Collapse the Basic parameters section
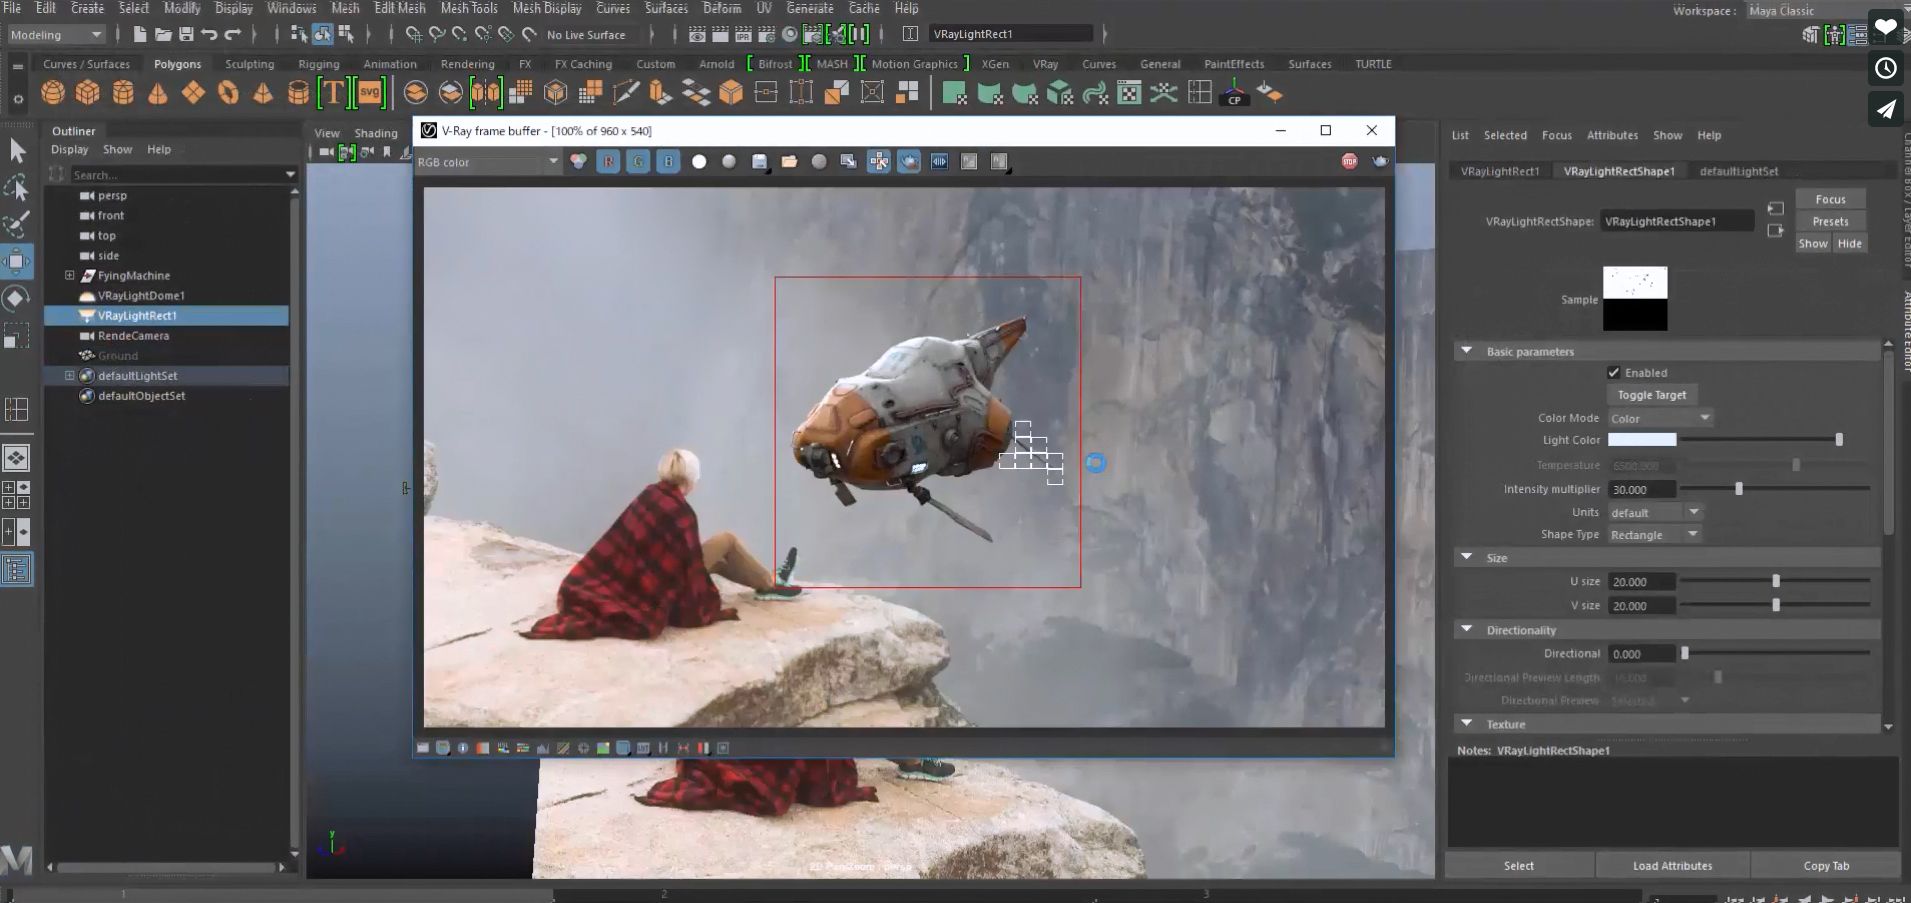This screenshot has width=1911, height=903. [1467, 350]
